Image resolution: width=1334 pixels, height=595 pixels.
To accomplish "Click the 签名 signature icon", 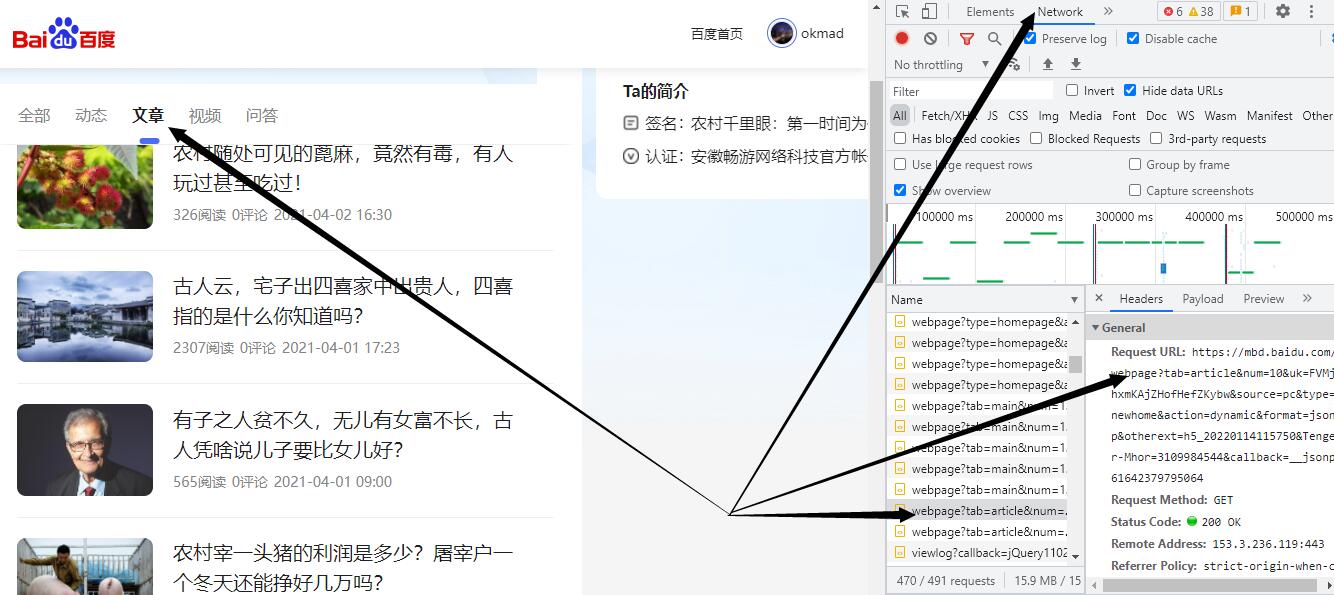I will pyautogui.click(x=630, y=123).
